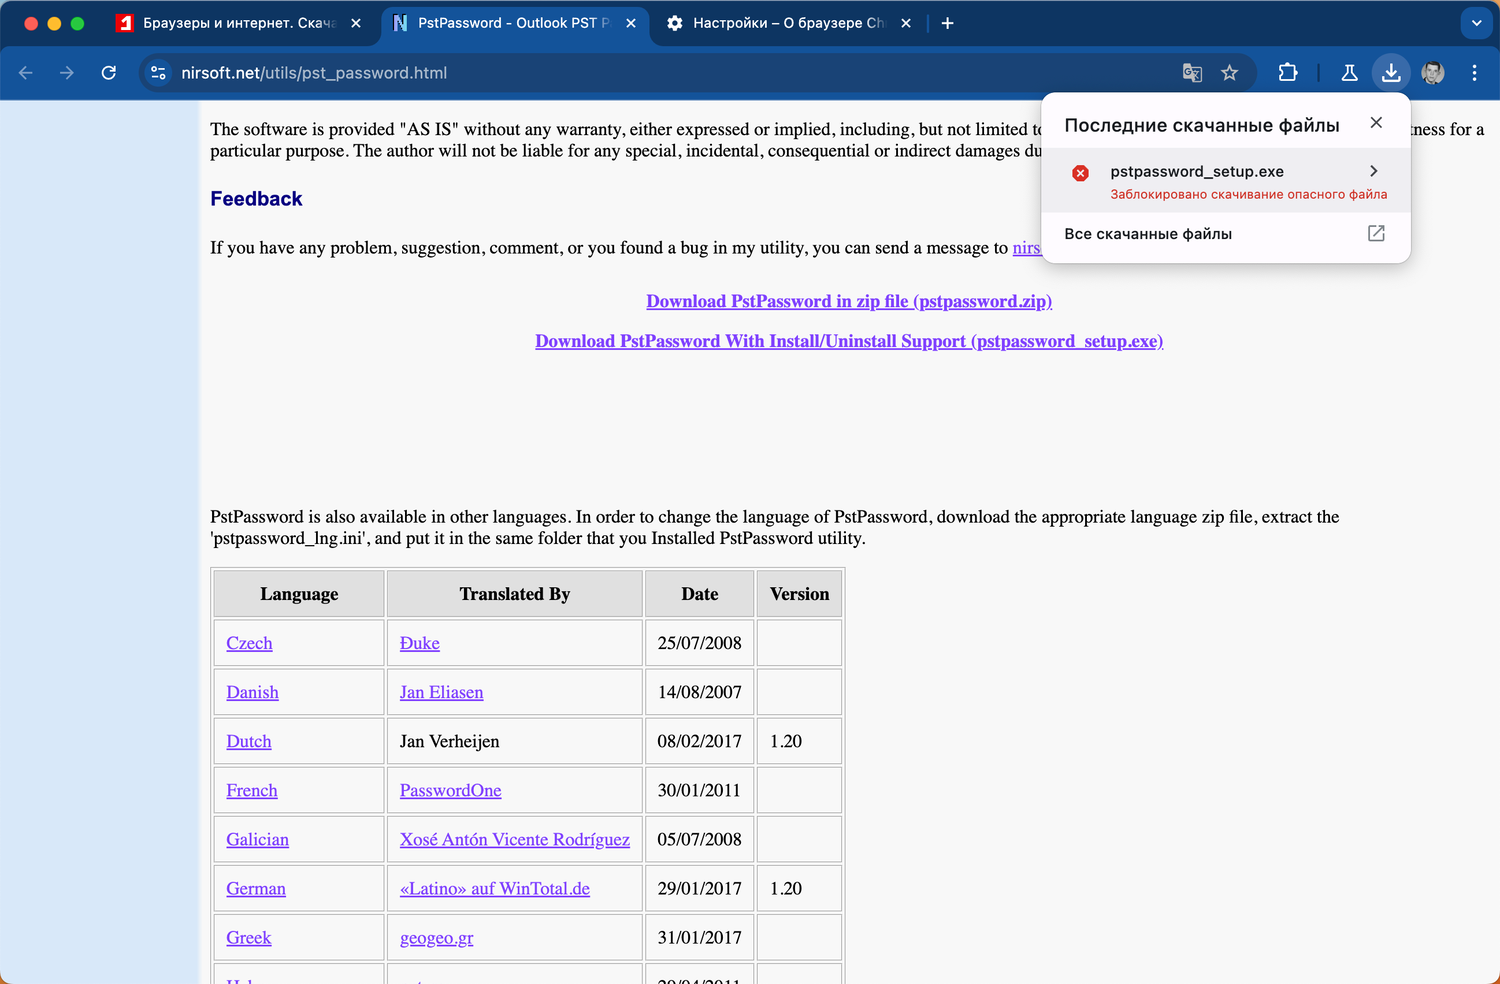The width and height of the screenshot is (1500, 984).
Task: Select the date 29/01/2017 cell
Action: click(700, 888)
